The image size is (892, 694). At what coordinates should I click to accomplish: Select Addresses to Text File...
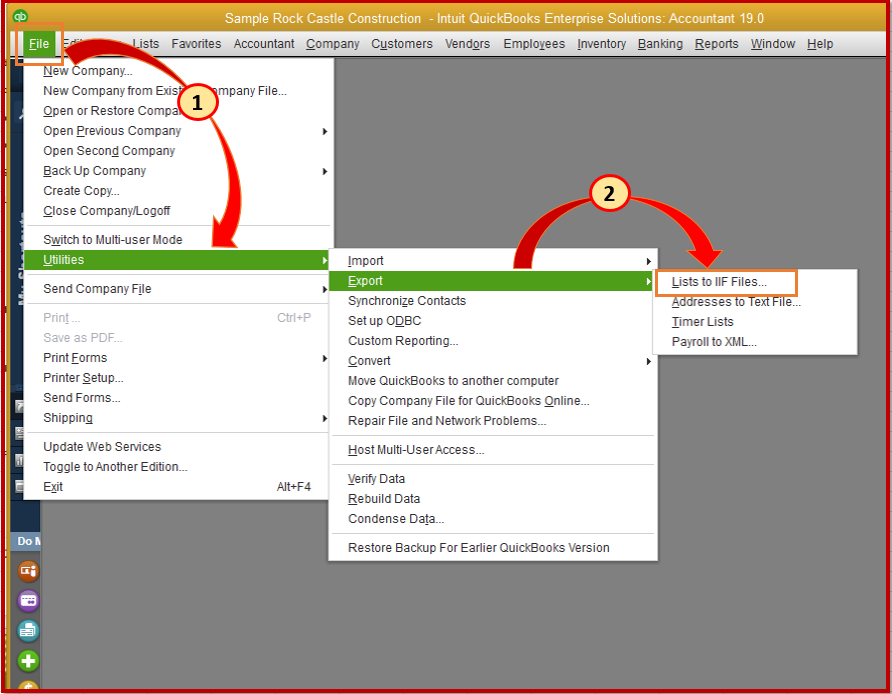pos(736,302)
